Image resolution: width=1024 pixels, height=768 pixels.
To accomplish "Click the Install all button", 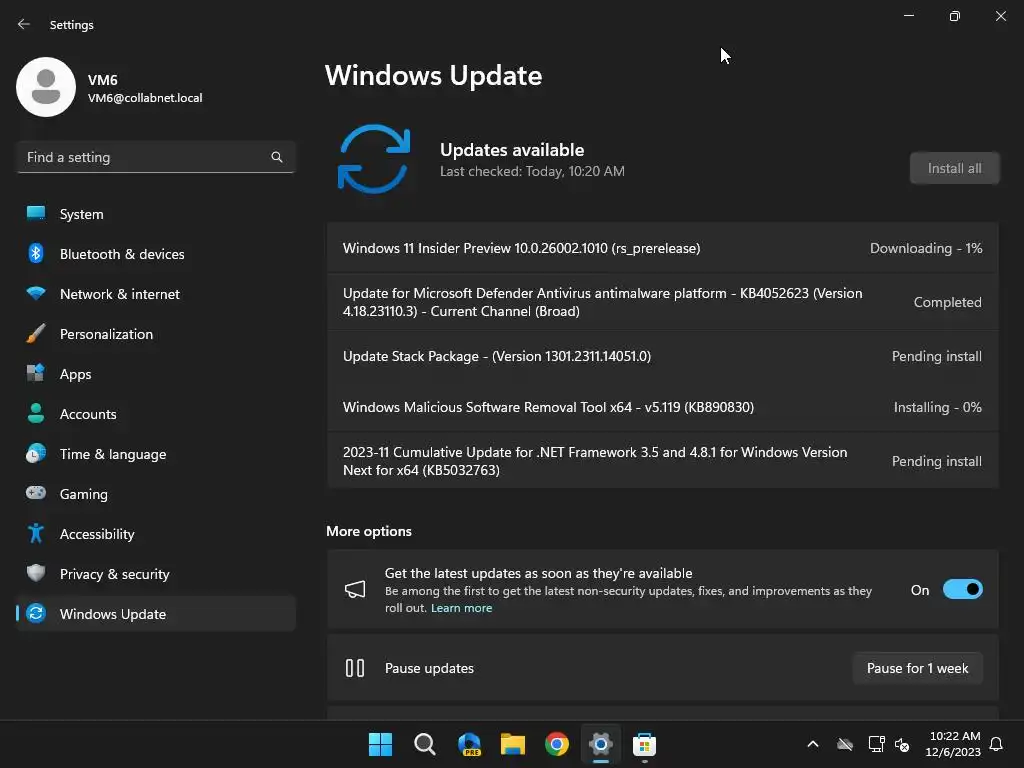I will tap(954, 168).
